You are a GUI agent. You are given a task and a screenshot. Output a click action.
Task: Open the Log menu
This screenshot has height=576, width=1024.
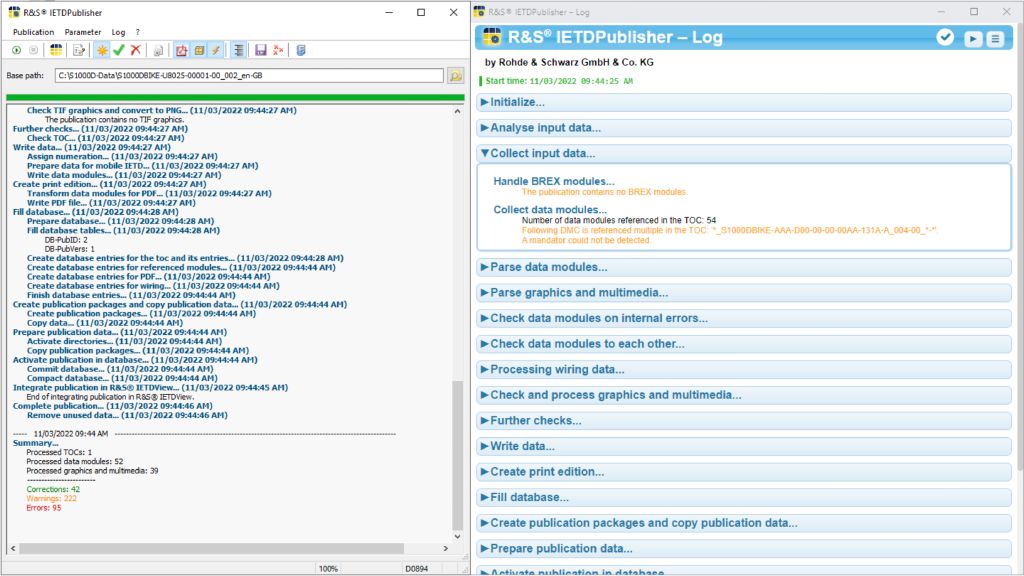[x=118, y=32]
